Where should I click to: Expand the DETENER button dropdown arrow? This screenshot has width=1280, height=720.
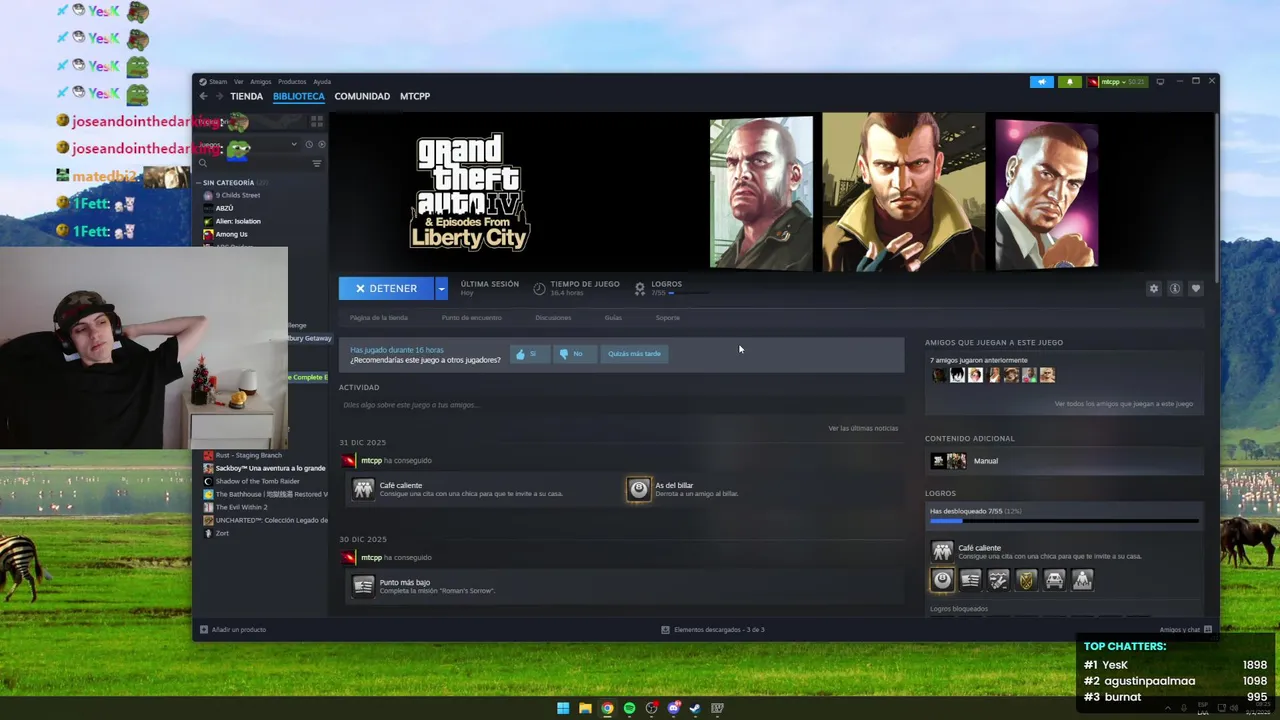441,288
